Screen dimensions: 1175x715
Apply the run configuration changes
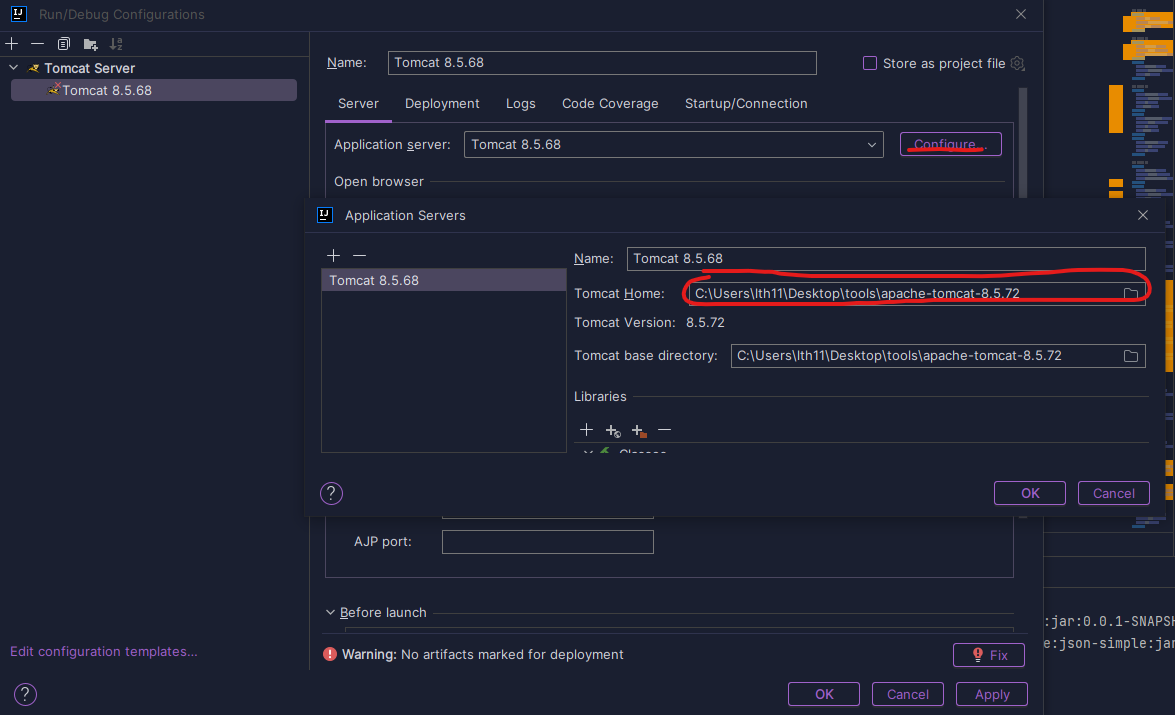click(x=991, y=694)
